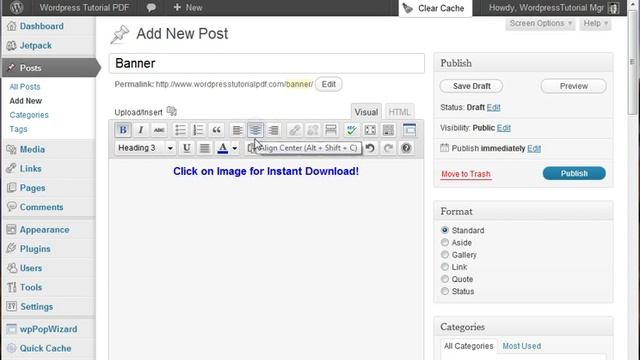Select the Gallery post format
The image size is (640, 360).
(x=445, y=255)
